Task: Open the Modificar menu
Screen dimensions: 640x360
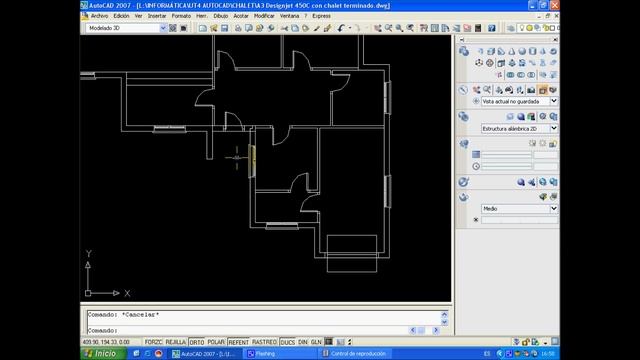Action: [264, 16]
